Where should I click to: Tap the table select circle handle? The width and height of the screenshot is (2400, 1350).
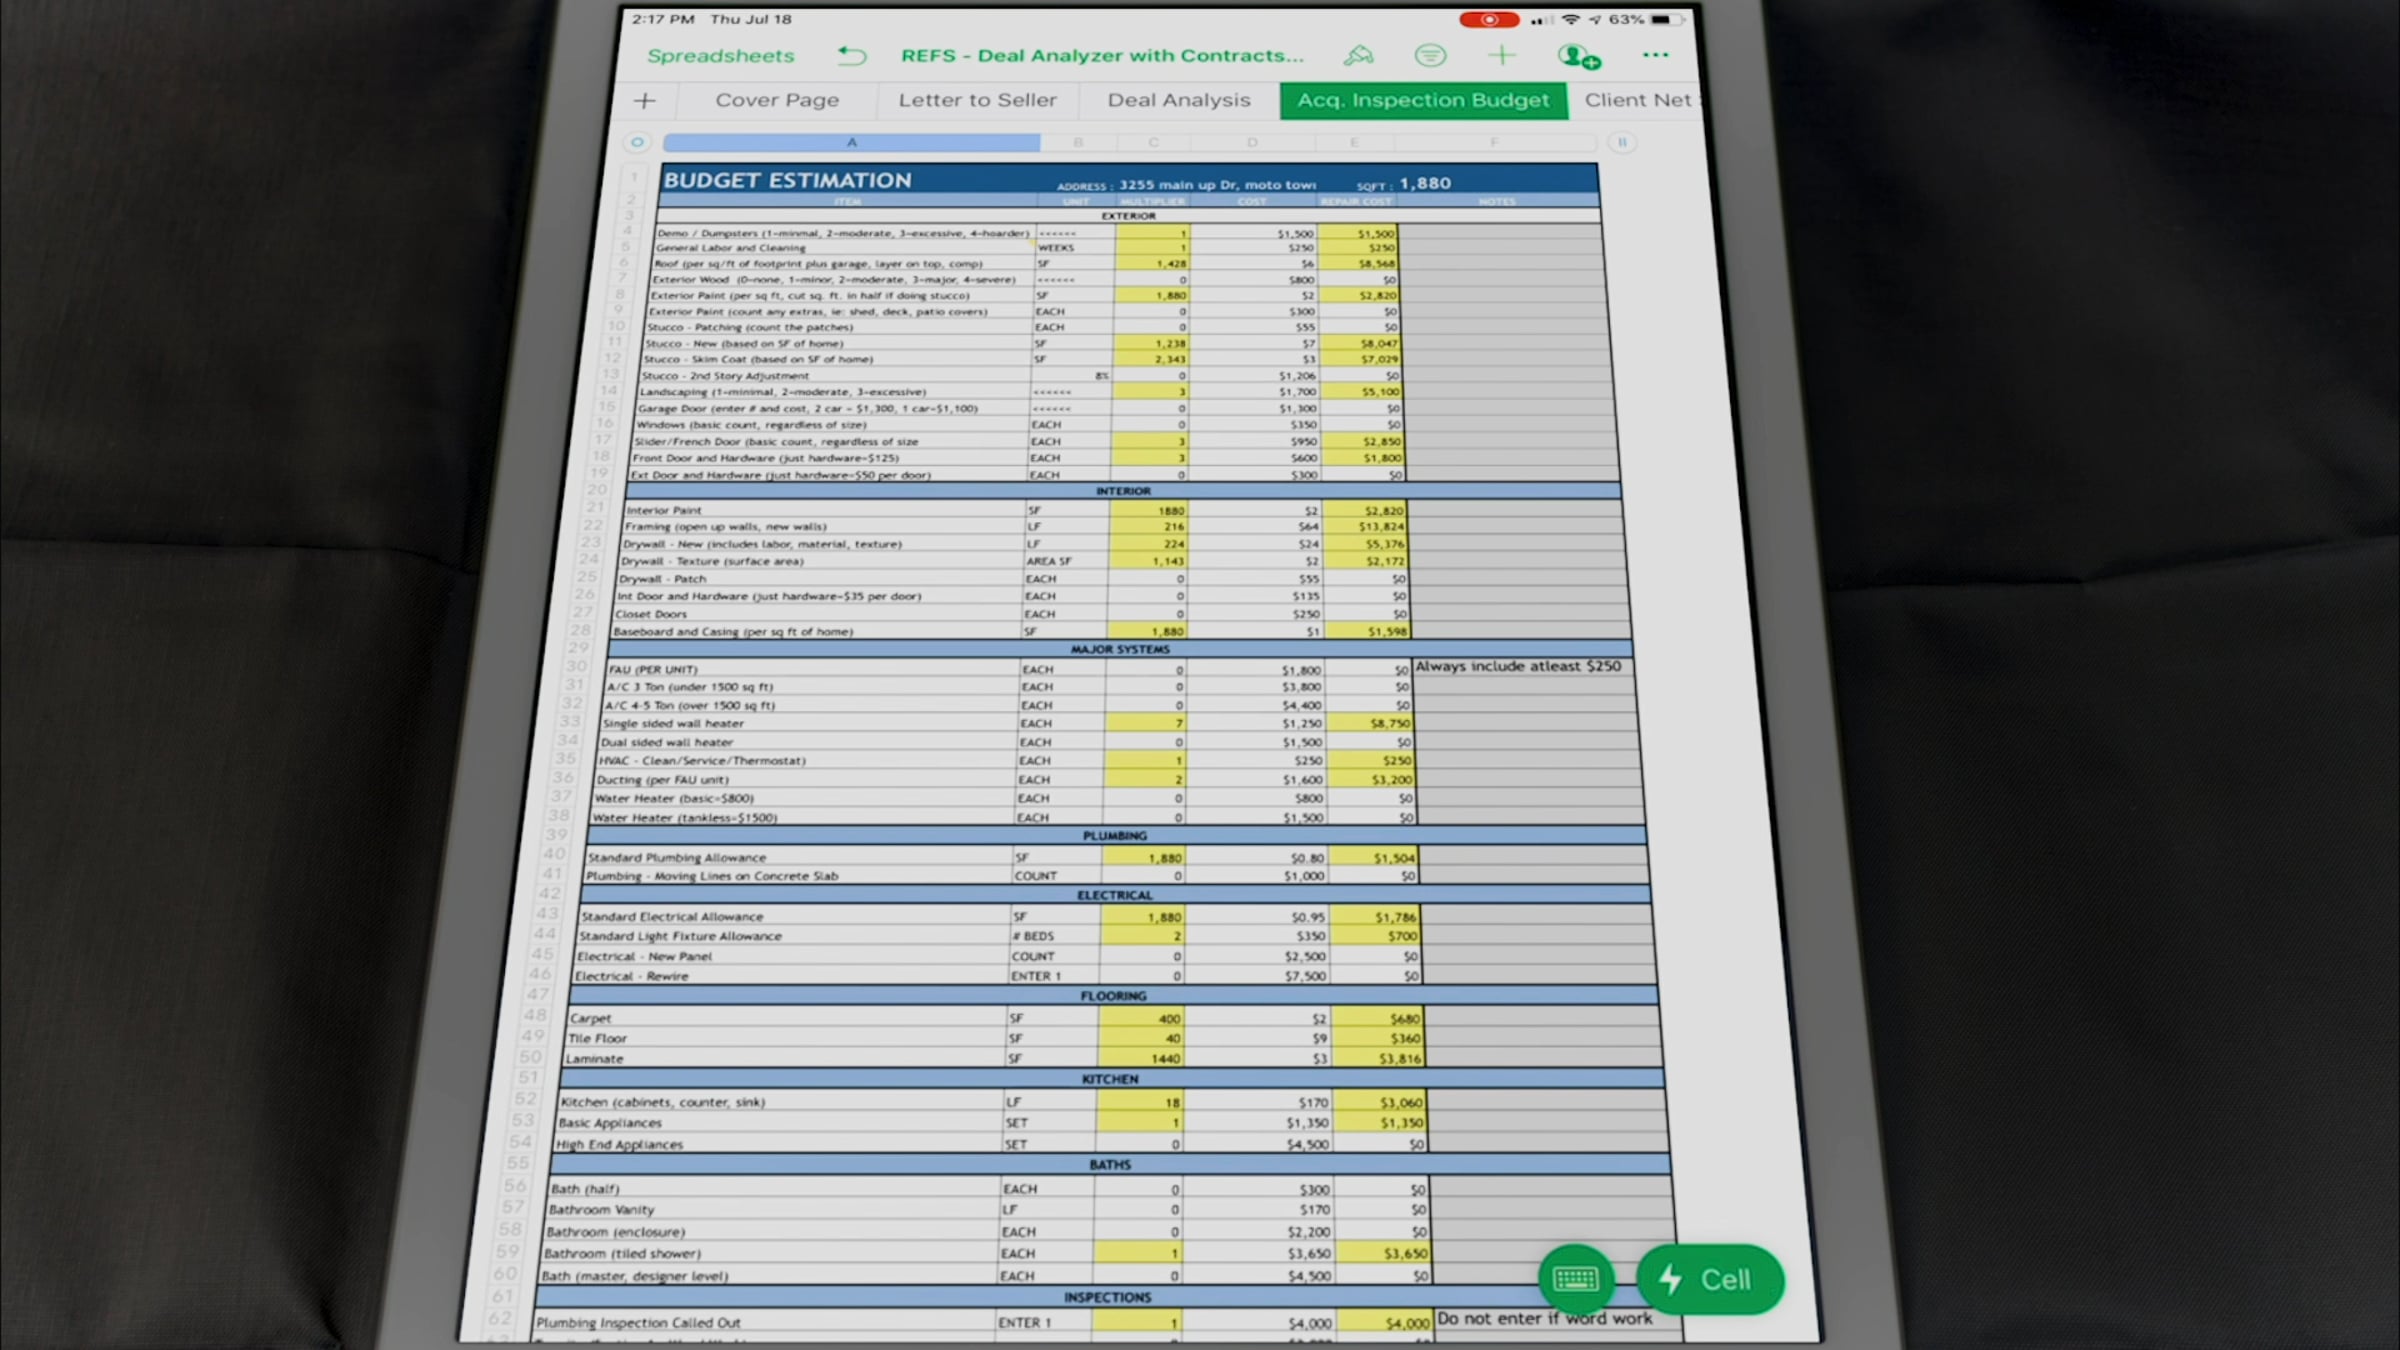[637, 142]
